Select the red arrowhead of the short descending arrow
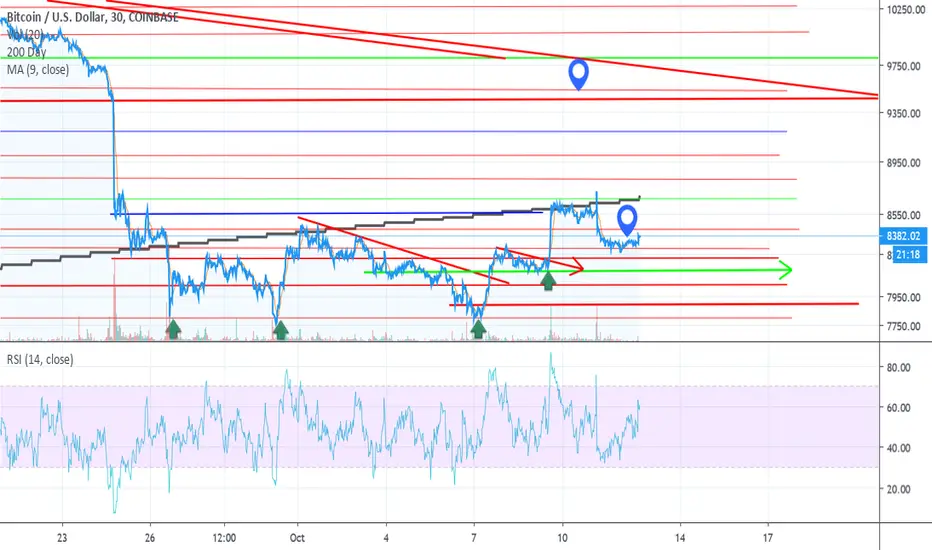This screenshot has width=932, height=550. point(576,267)
